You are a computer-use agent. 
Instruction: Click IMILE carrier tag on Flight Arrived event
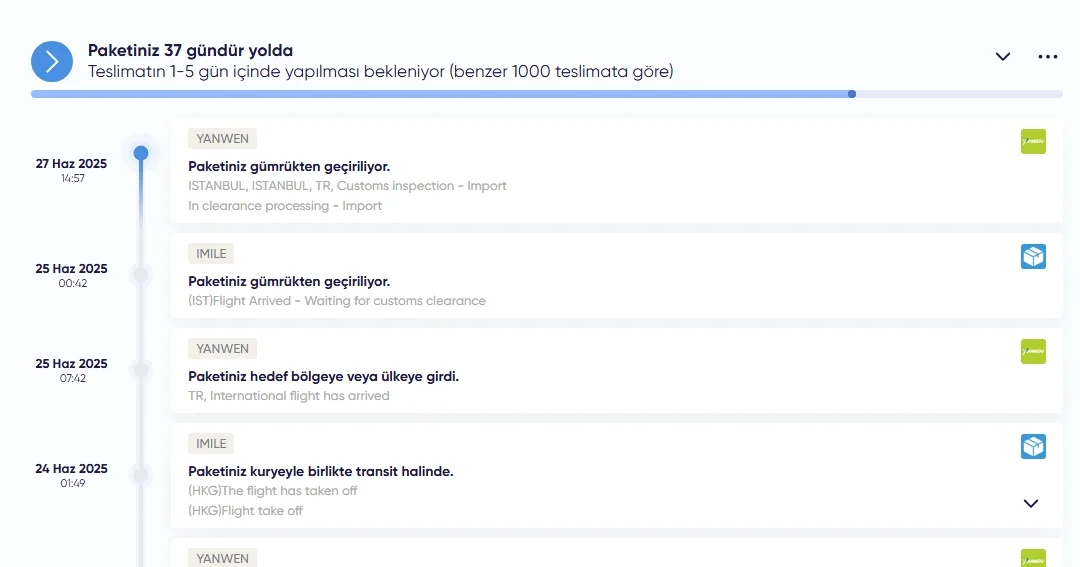pyautogui.click(x=211, y=254)
